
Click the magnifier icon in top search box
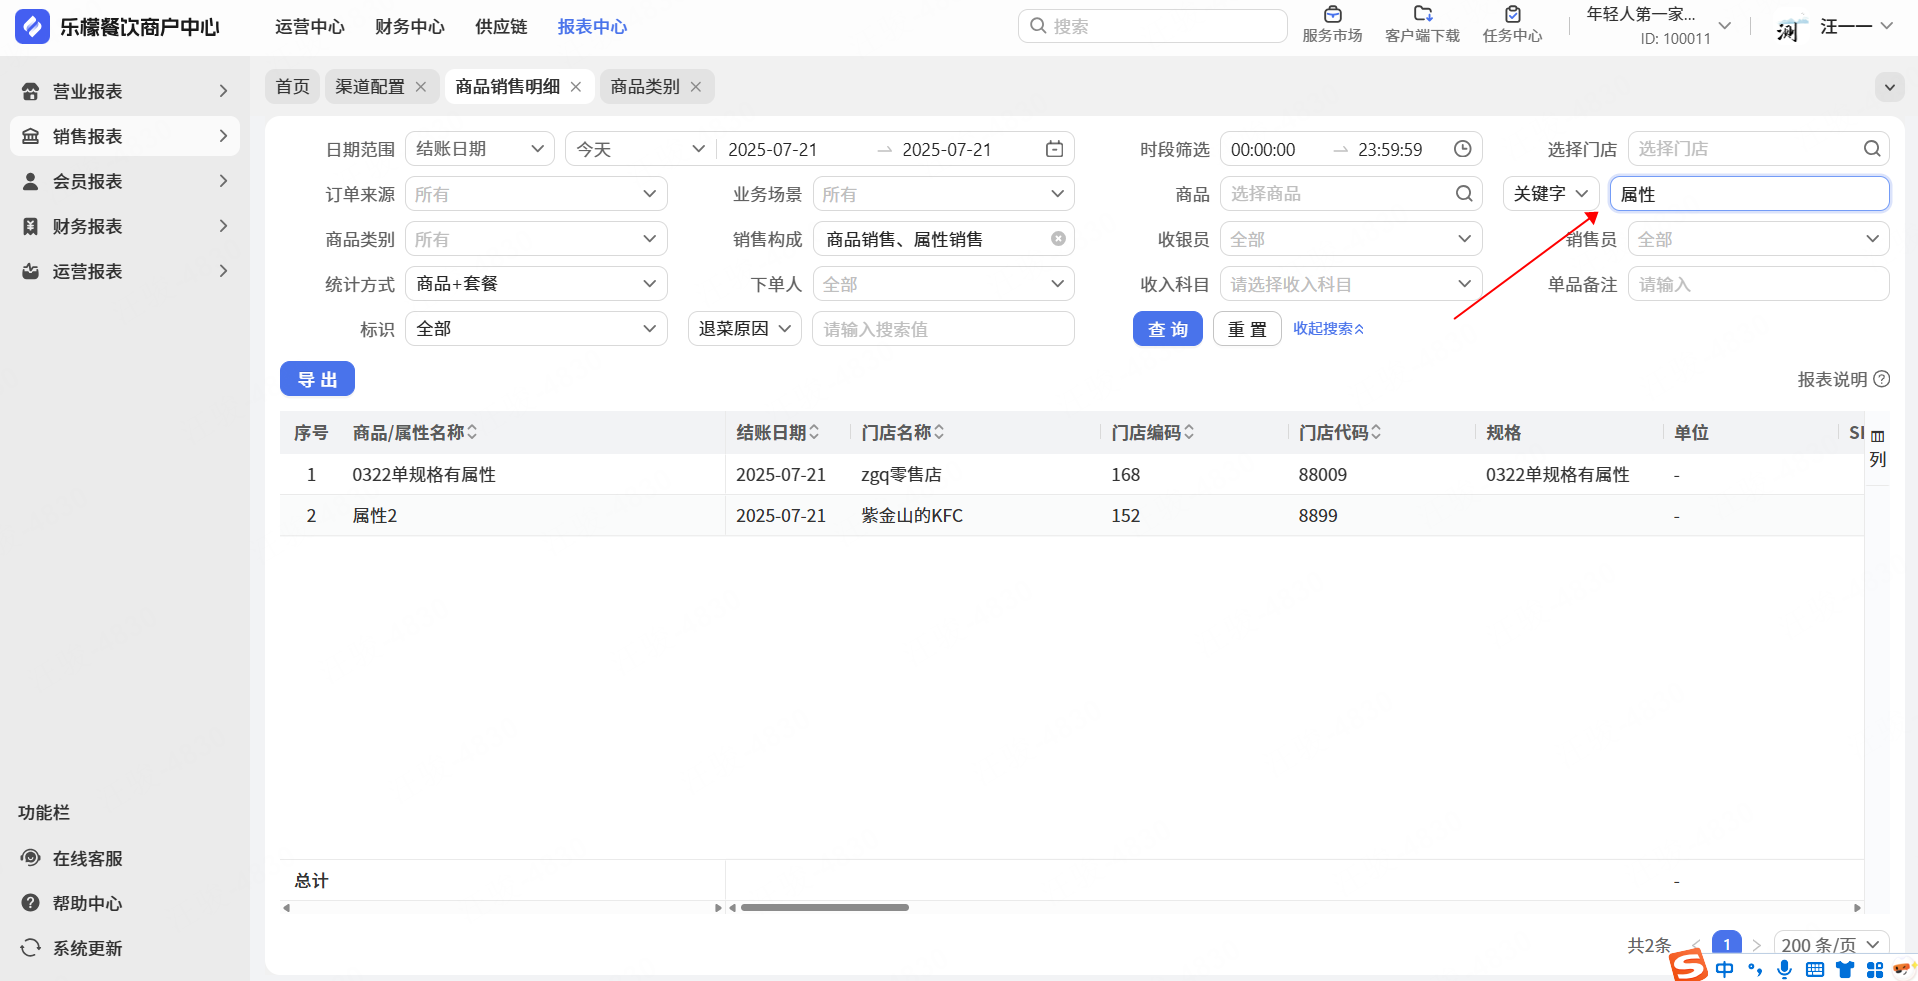(x=1038, y=26)
